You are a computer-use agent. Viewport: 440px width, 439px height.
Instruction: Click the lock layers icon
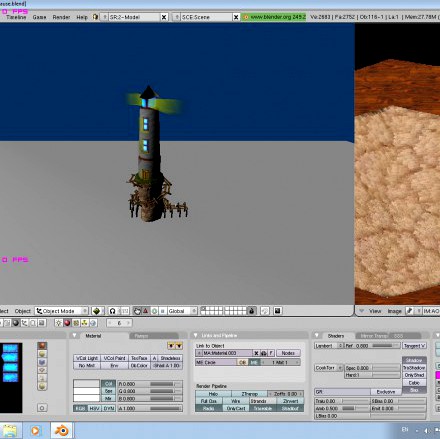(252, 311)
